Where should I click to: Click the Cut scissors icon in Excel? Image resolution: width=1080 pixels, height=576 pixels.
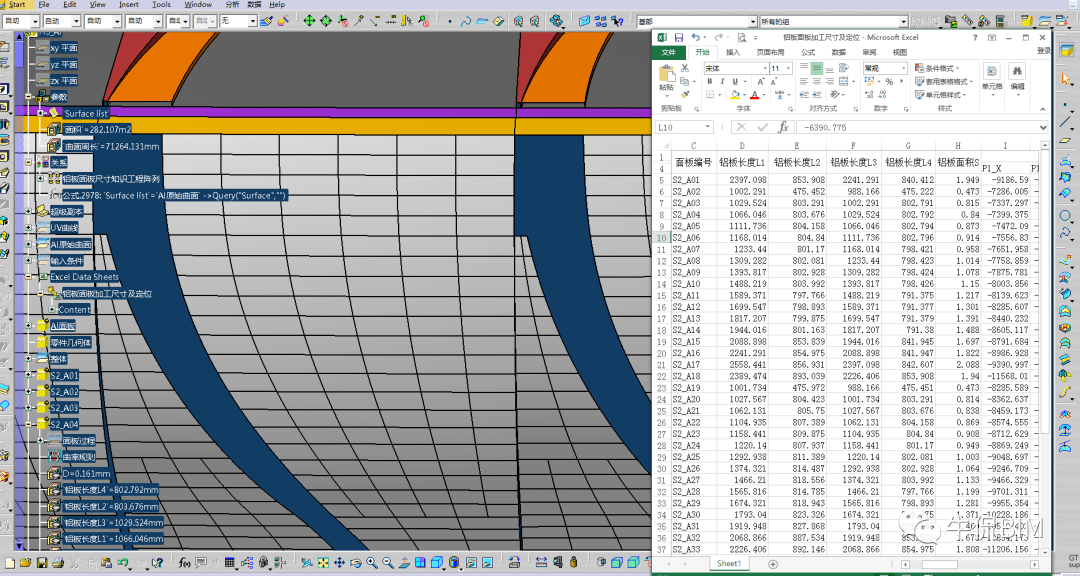tap(685, 68)
